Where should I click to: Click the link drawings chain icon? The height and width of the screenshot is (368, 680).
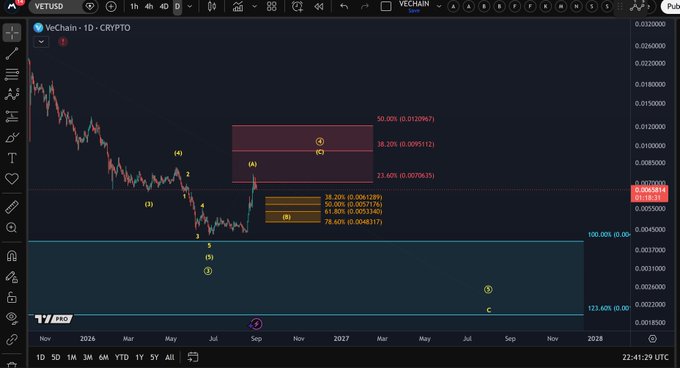[x=12, y=339]
